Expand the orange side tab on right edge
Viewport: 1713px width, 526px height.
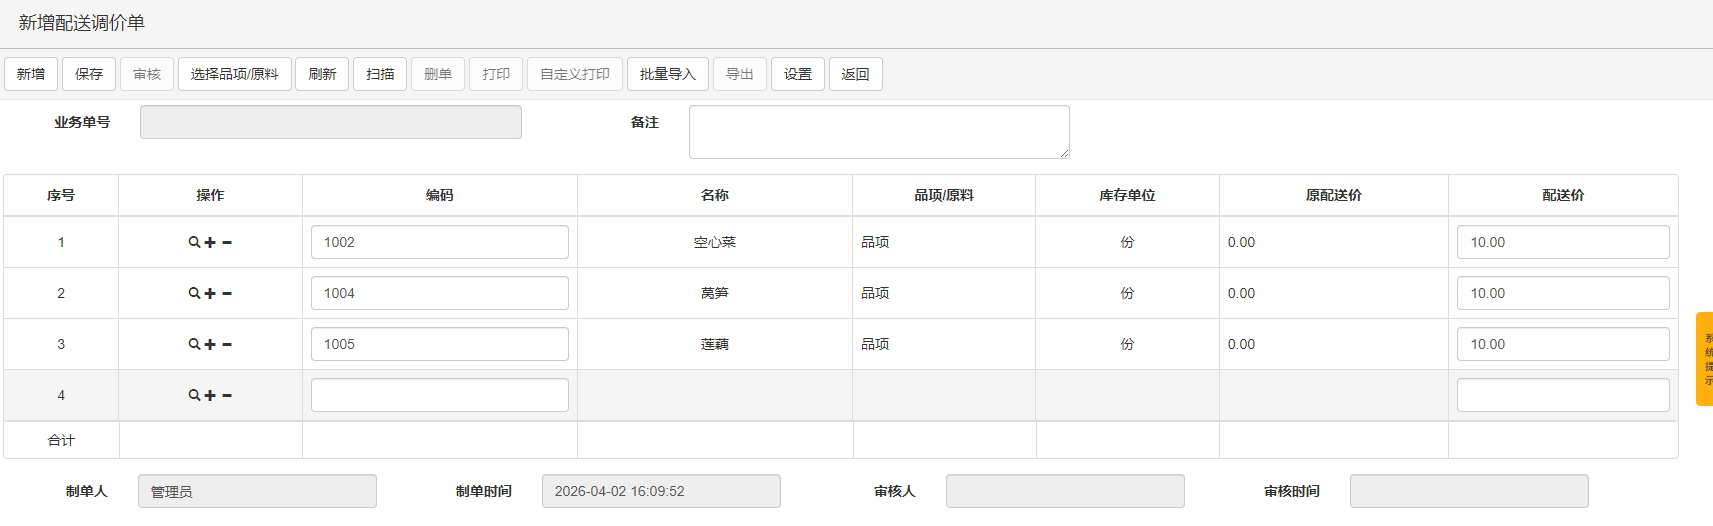[1704, 359]
